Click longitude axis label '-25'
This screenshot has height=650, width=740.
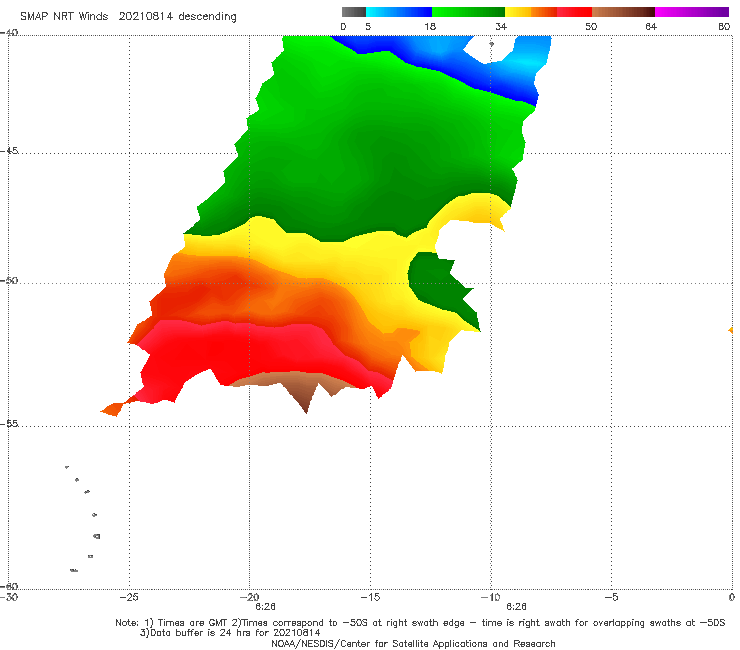coord(129,597)
